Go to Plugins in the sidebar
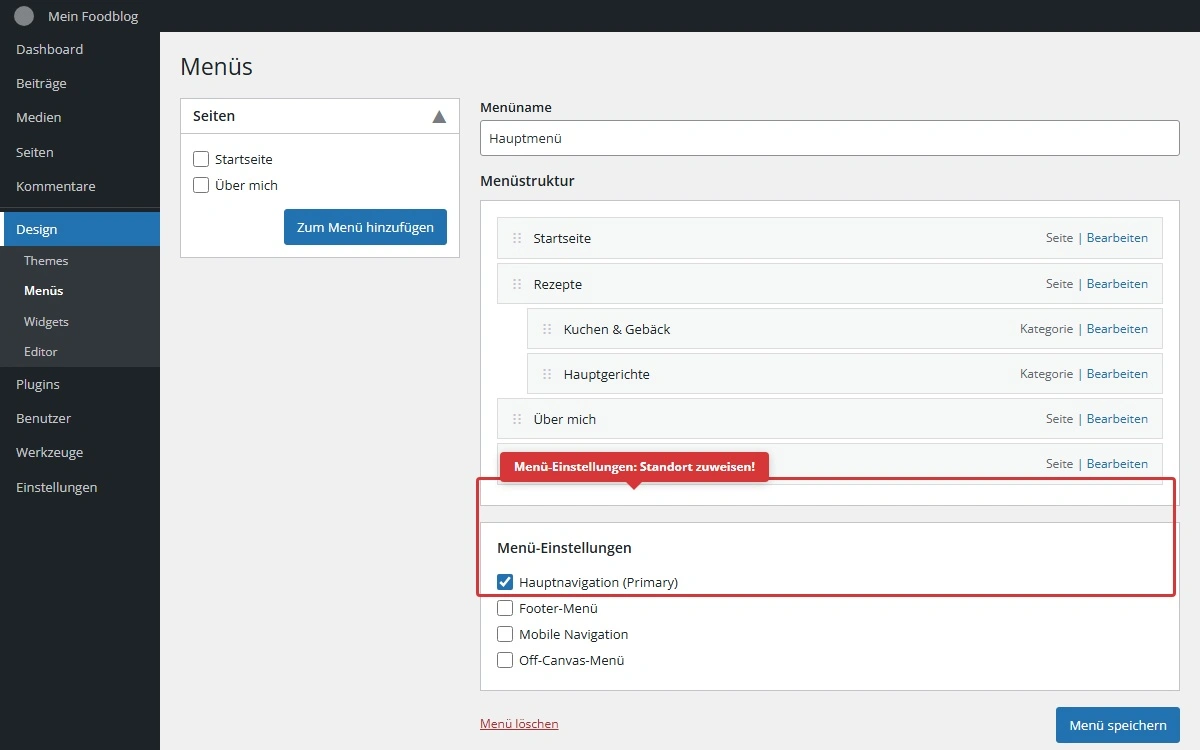The image size is (1200, 750). pos(38,384)
